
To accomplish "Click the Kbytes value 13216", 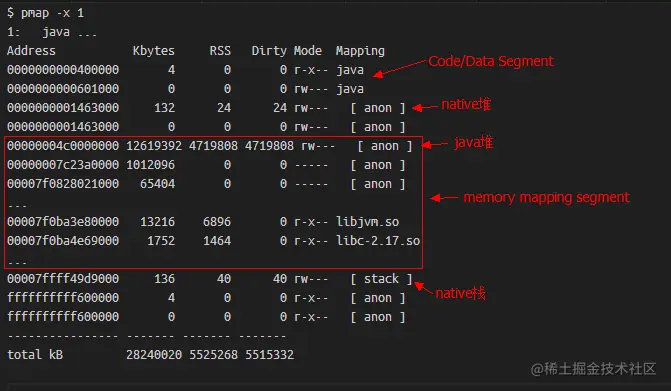I will (157, 222).
